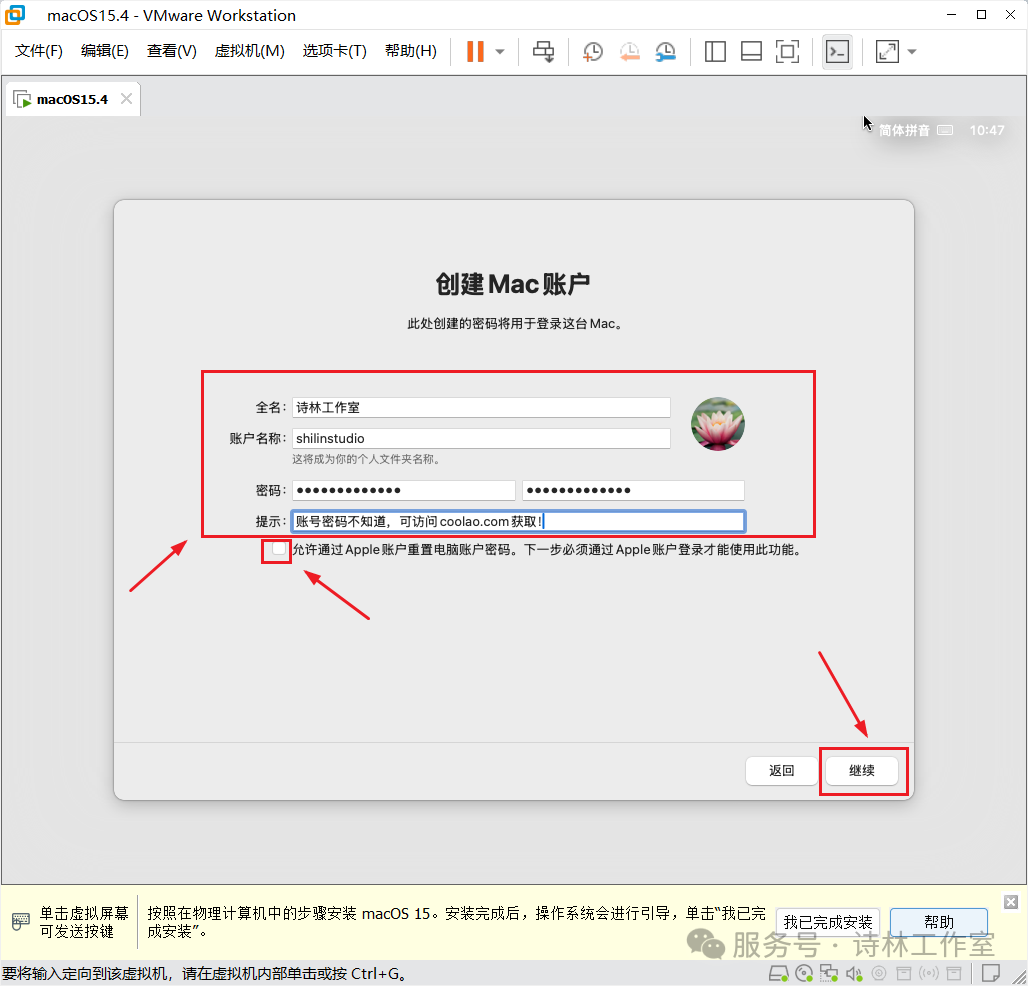Switch to console view icon

tap(837, 51)
